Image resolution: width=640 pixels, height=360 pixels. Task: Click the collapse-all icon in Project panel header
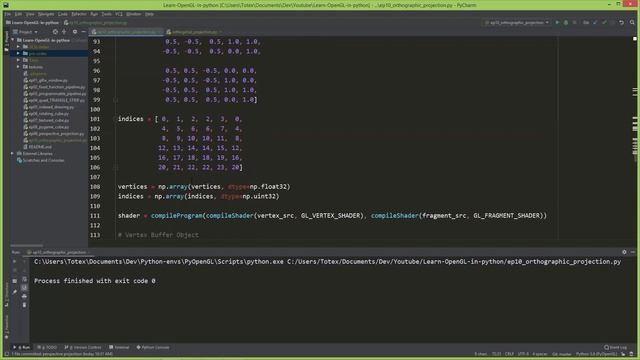pyautogui.click(x=64, y=31)
